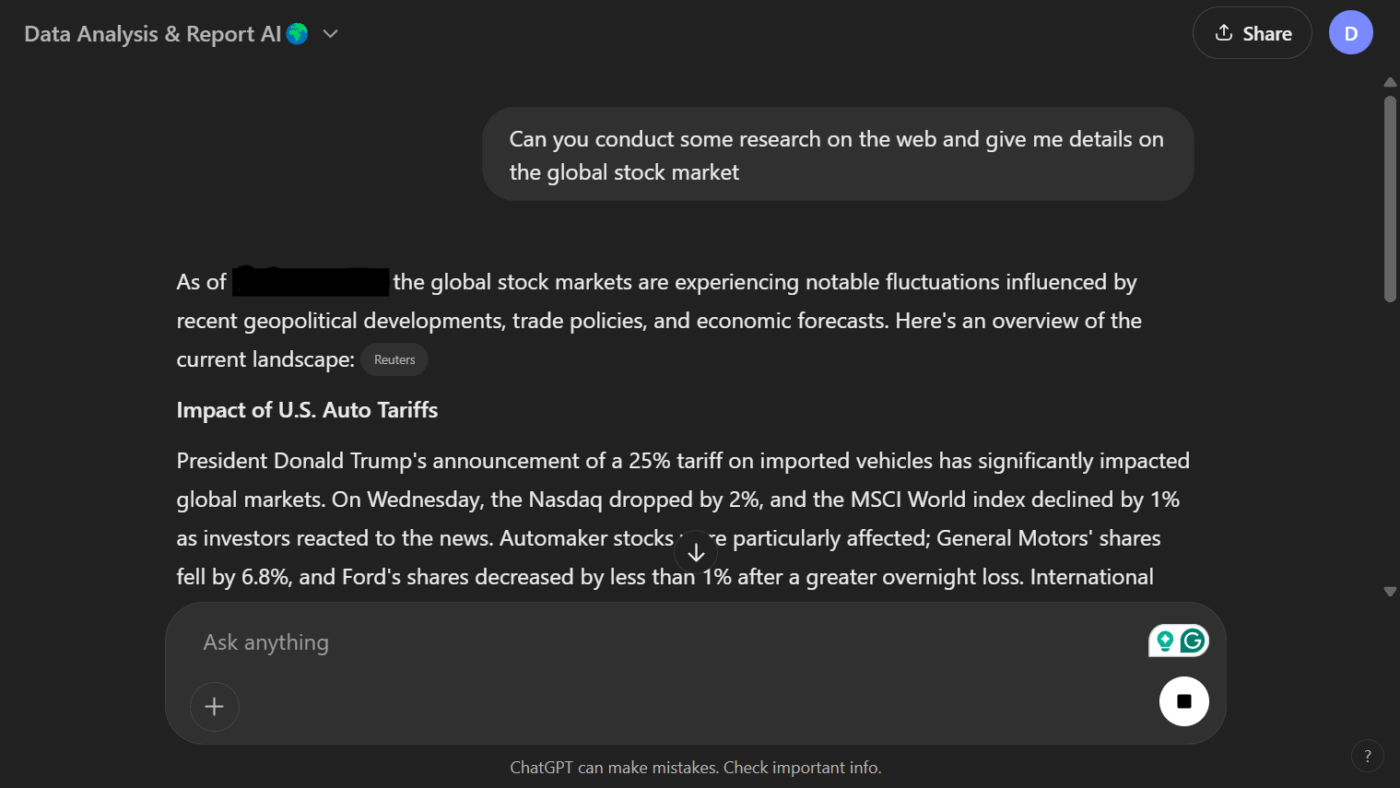
Task: Click the globe emoji beside the GPT name
Action: point(297,34)
